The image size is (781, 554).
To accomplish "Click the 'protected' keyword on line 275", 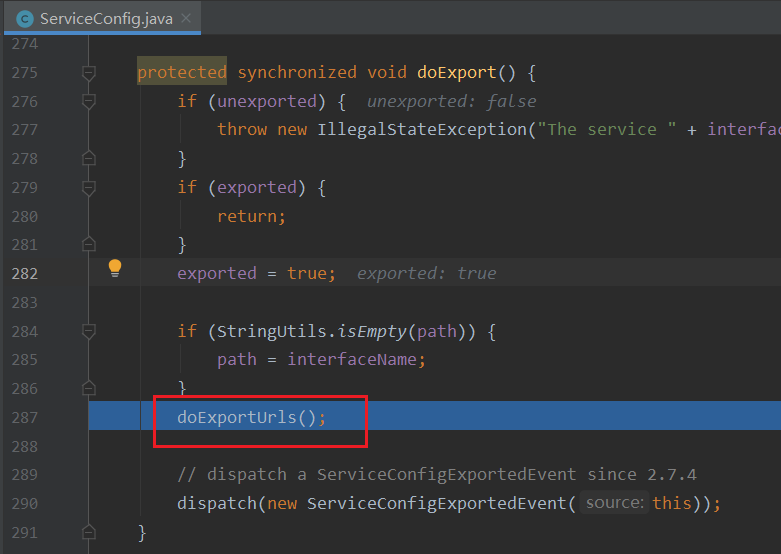I will (x=182, y=72).
